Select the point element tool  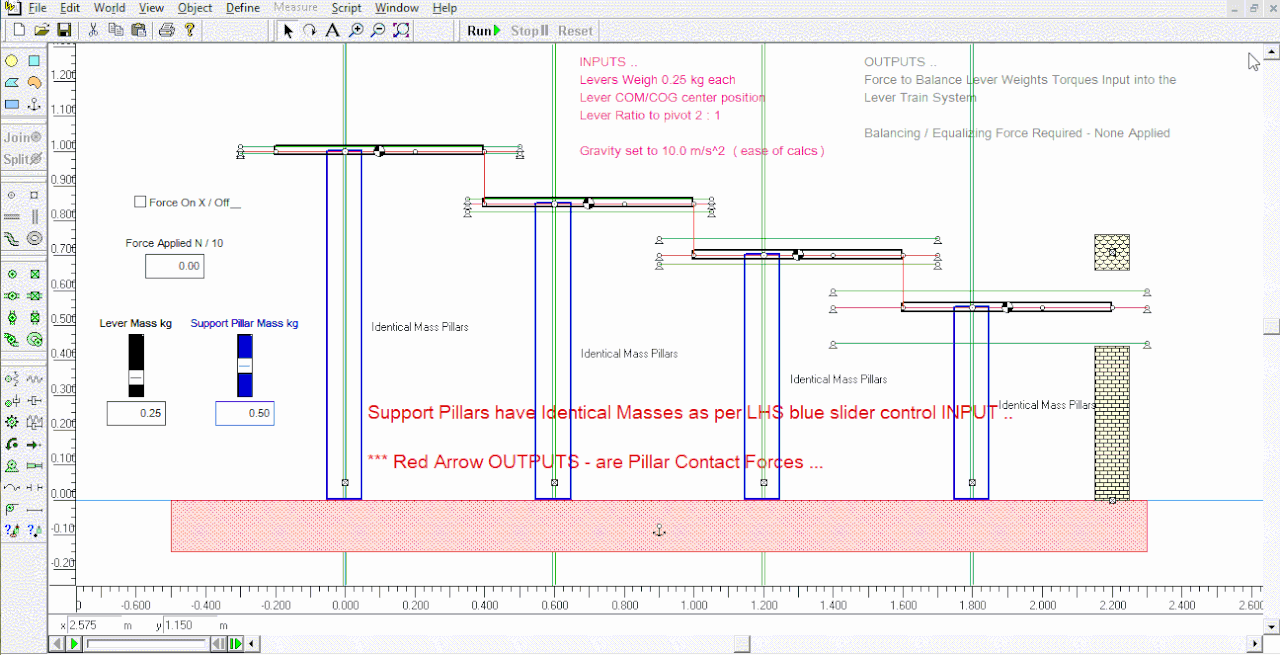(x=12, y=195)
